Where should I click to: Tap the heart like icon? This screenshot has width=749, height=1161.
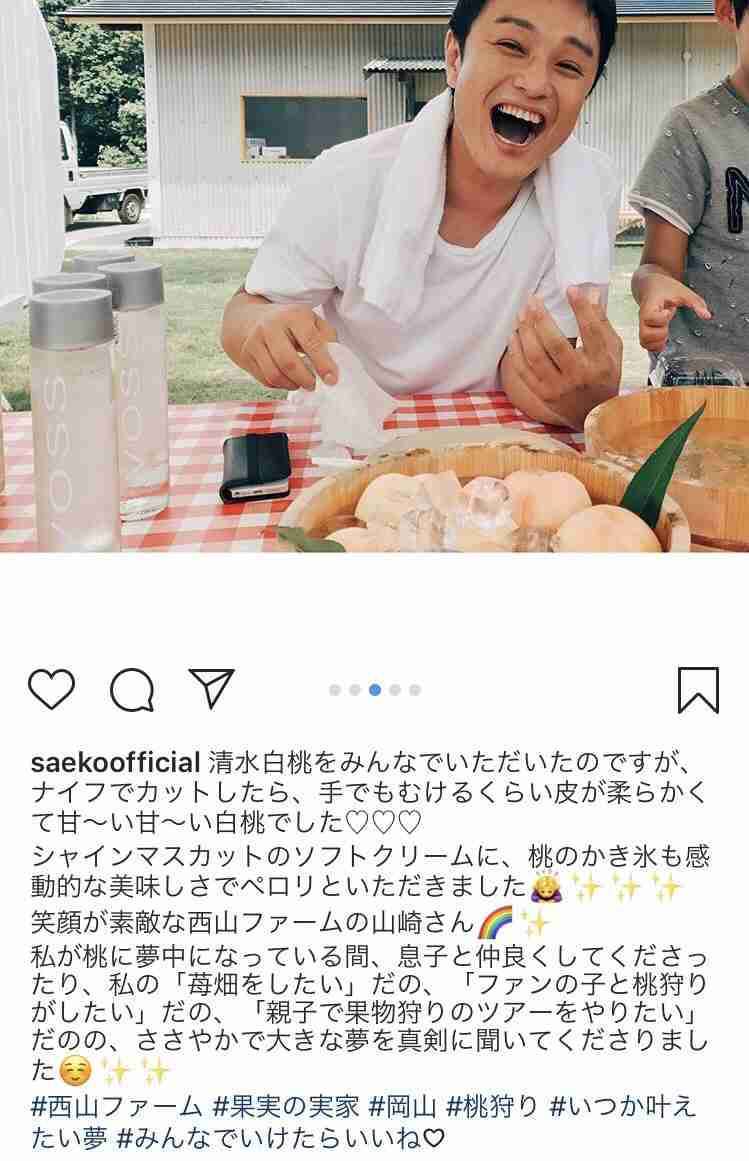pyautogui.click(x=51, y=689)
